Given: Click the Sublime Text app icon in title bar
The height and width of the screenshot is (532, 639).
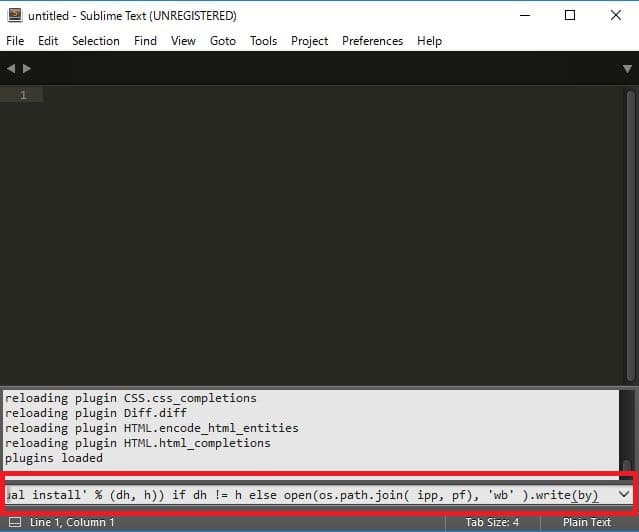Looking at the screenshot, I should (15, 15).
